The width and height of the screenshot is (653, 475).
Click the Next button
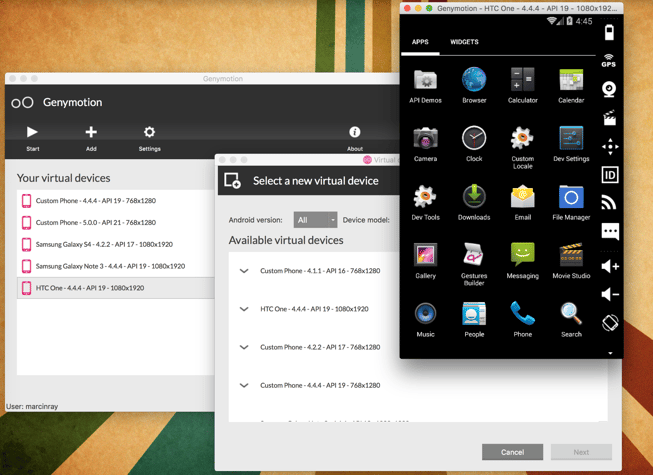point(581,452)
